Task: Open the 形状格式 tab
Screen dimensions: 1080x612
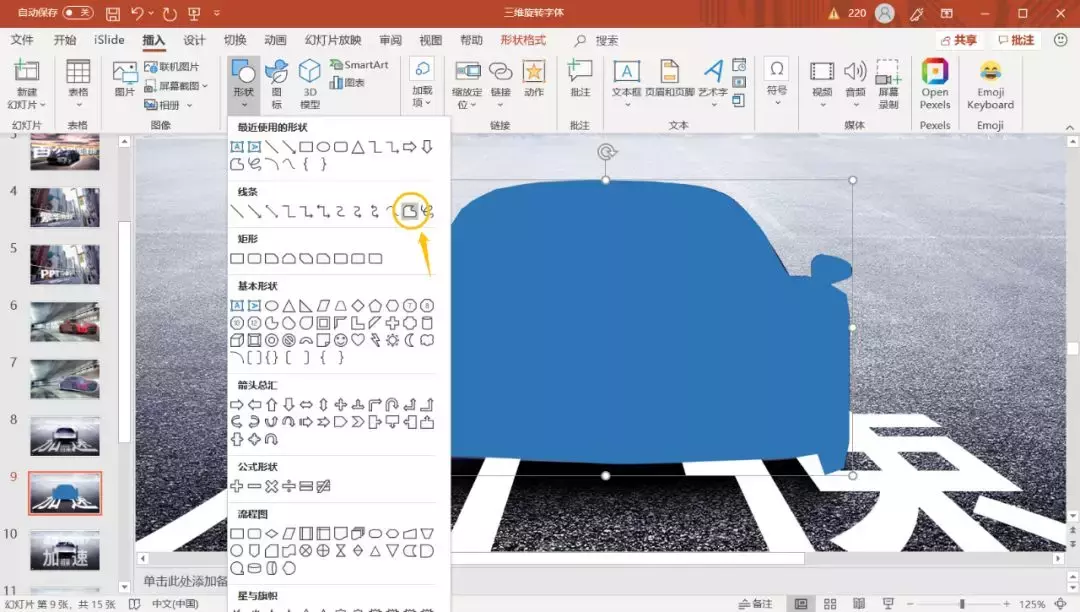Action: coord(523,40)
